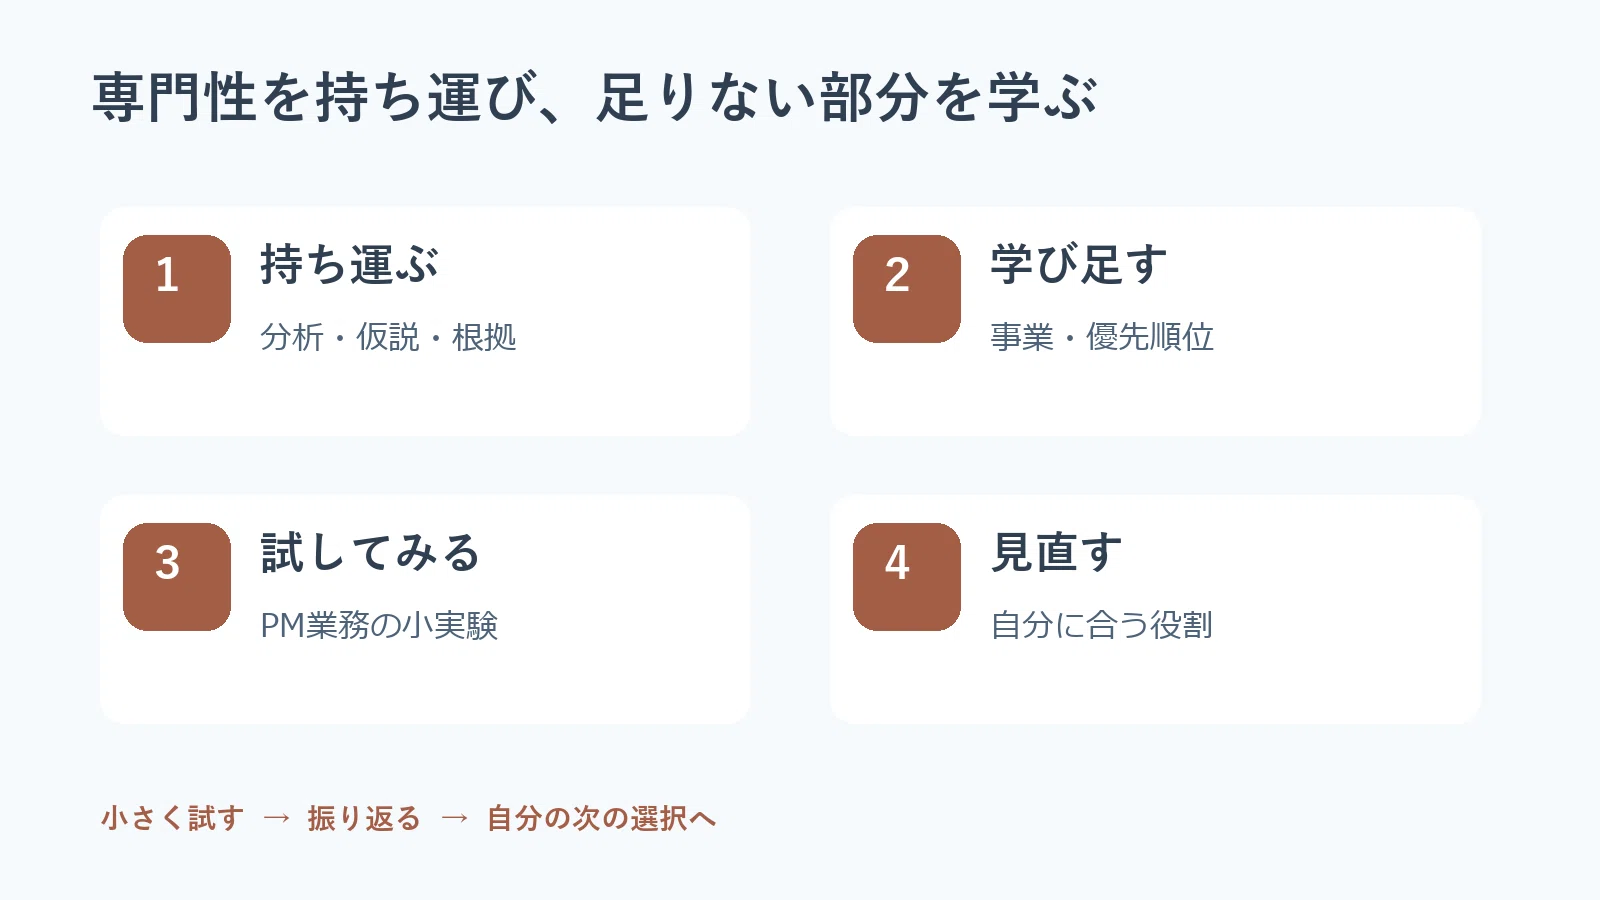Click the 自分に合う役割 subtitle text
Screen dimensions: 1600x900
coord(1101,625)
